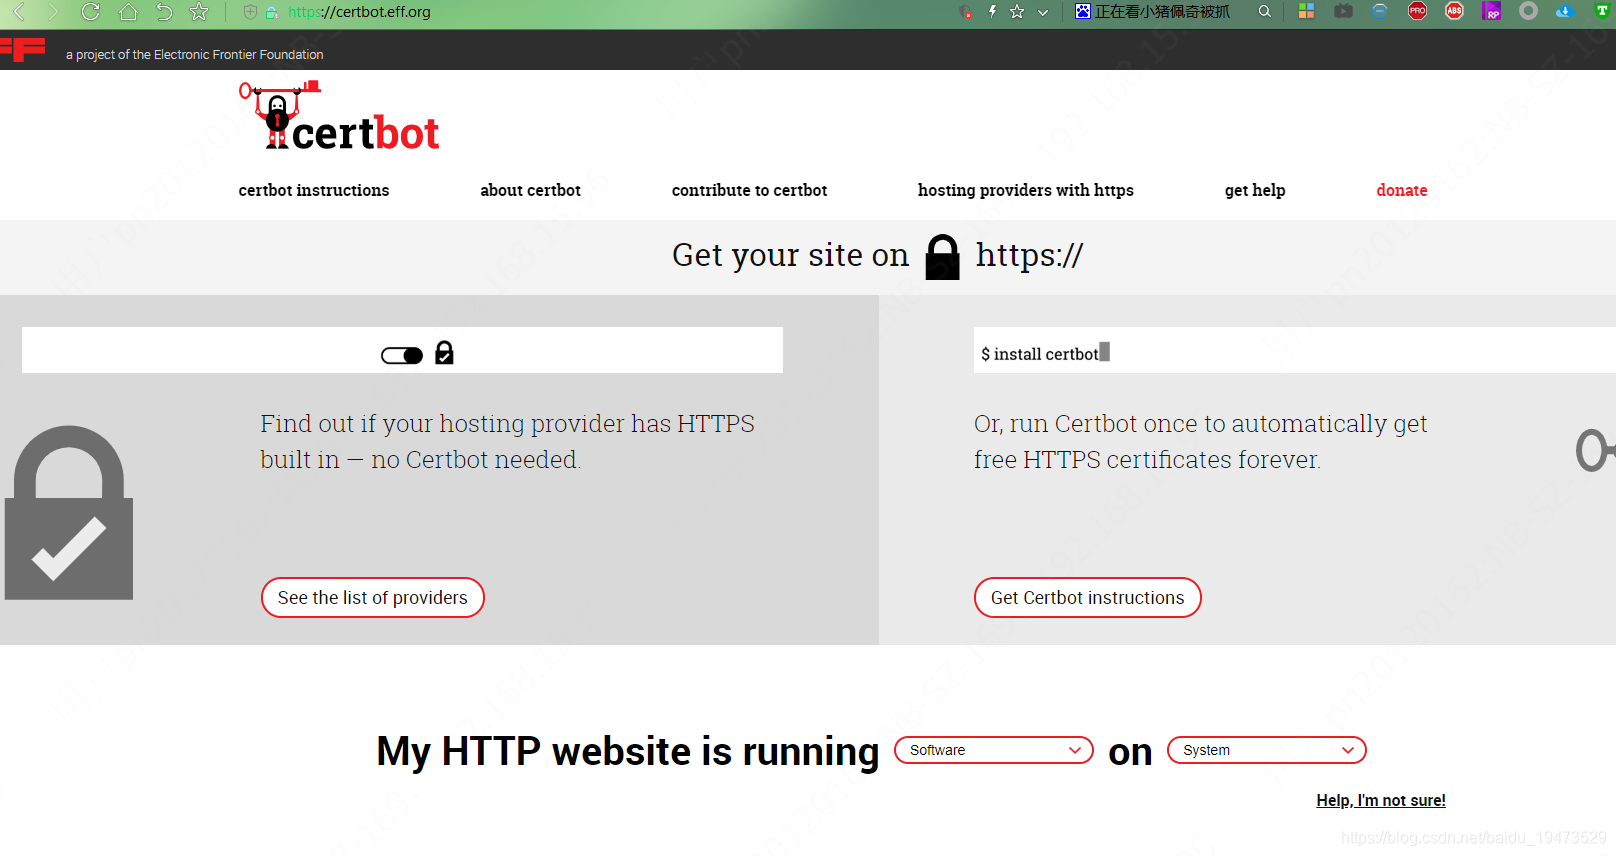Click 'My HTTP website is running' heading

pos(628,751)
